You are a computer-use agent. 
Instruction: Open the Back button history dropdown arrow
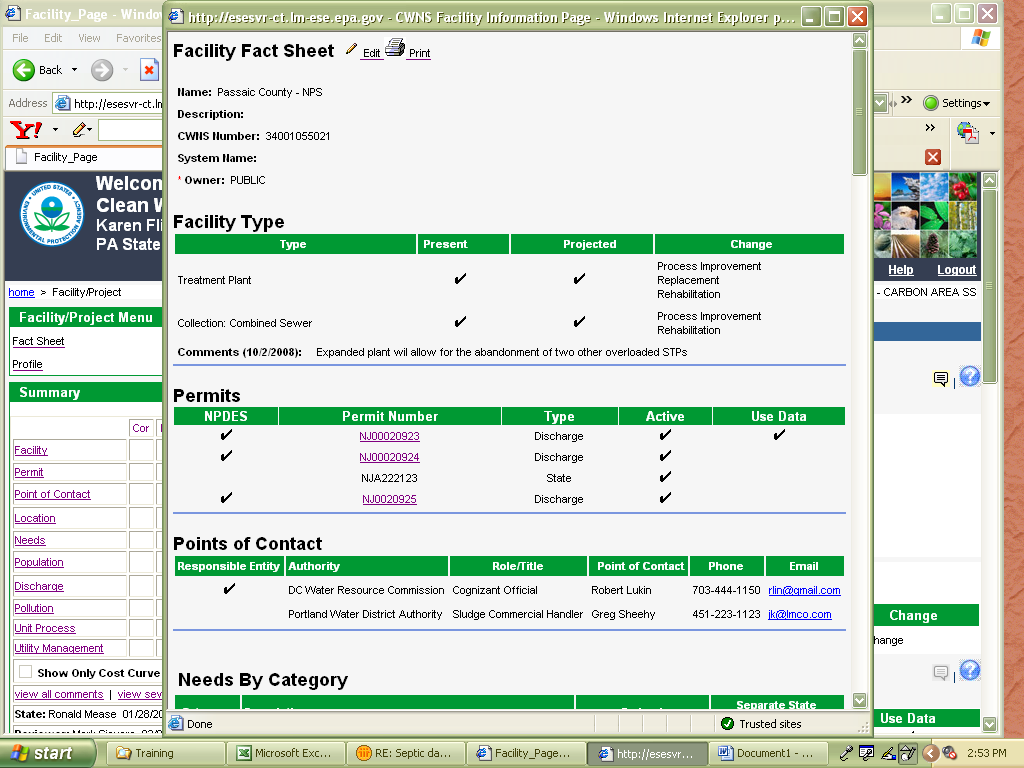click(x=74, y=70)
